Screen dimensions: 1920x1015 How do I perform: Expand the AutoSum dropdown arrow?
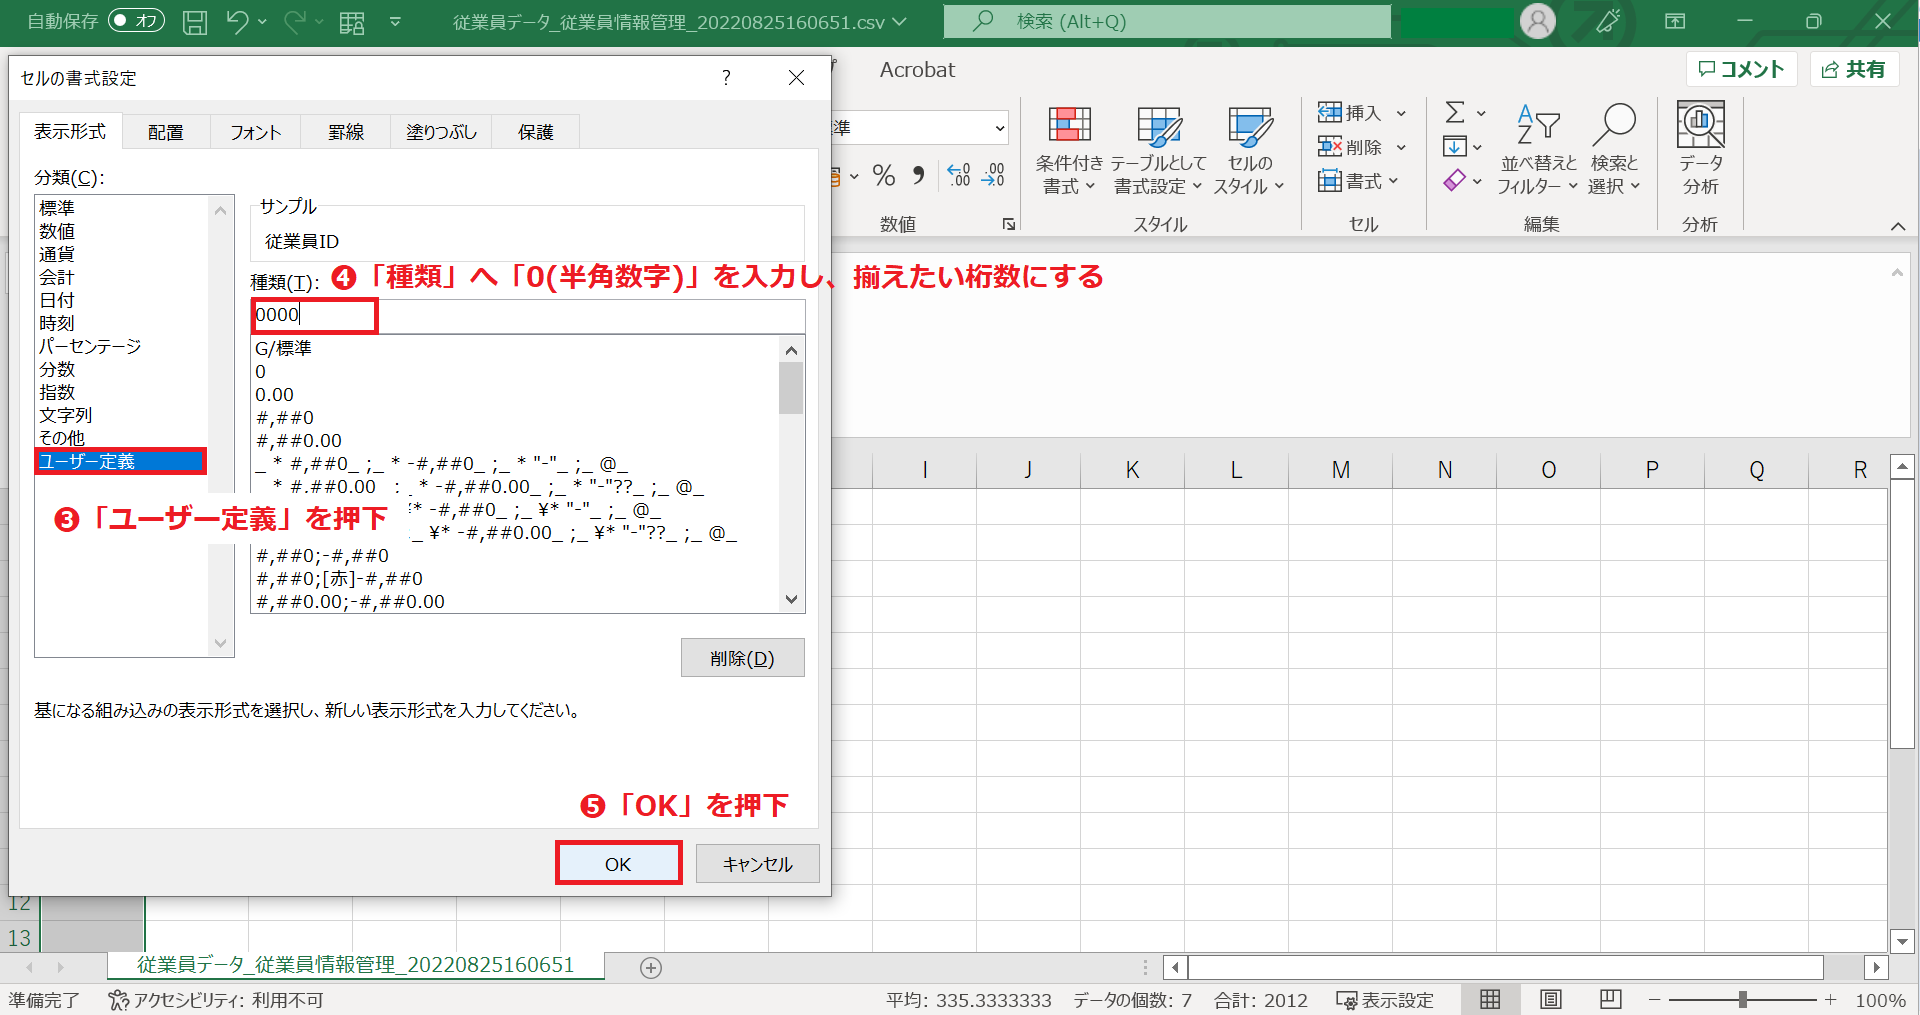click(1481, 113)
